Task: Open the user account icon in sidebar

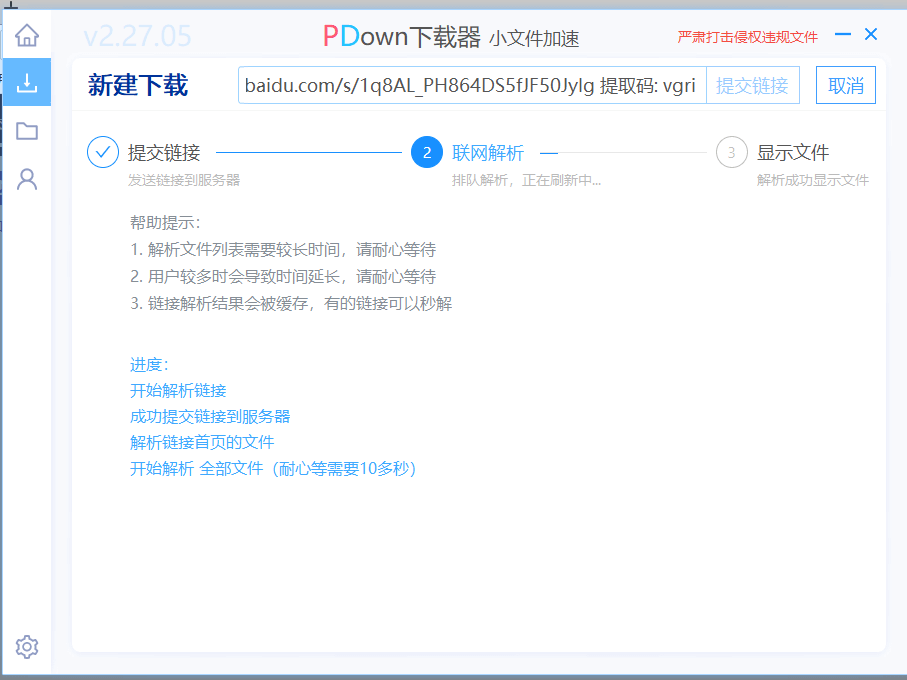Action: point(27,179)
